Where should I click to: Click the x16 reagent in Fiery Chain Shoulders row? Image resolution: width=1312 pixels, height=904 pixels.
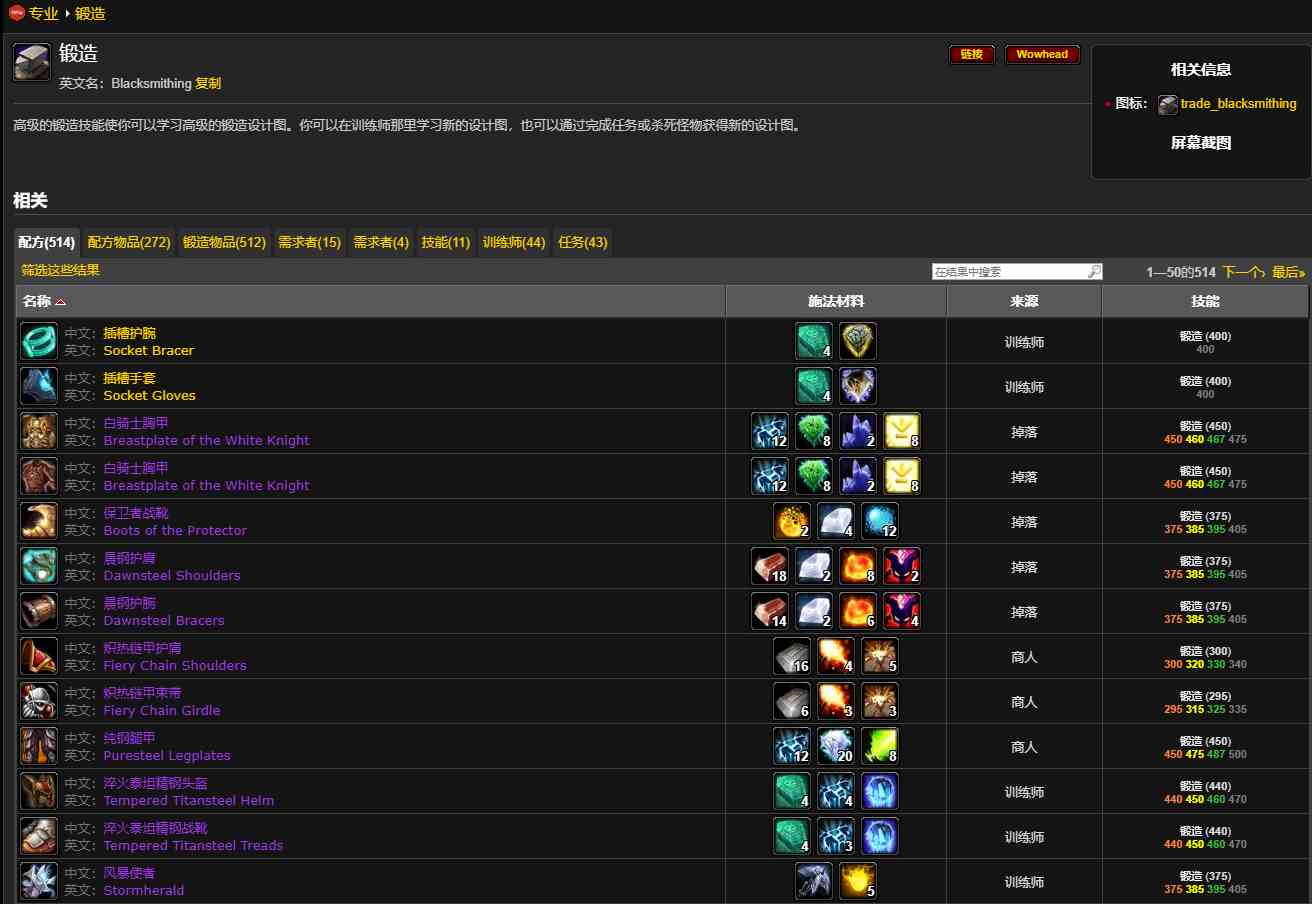792,656
